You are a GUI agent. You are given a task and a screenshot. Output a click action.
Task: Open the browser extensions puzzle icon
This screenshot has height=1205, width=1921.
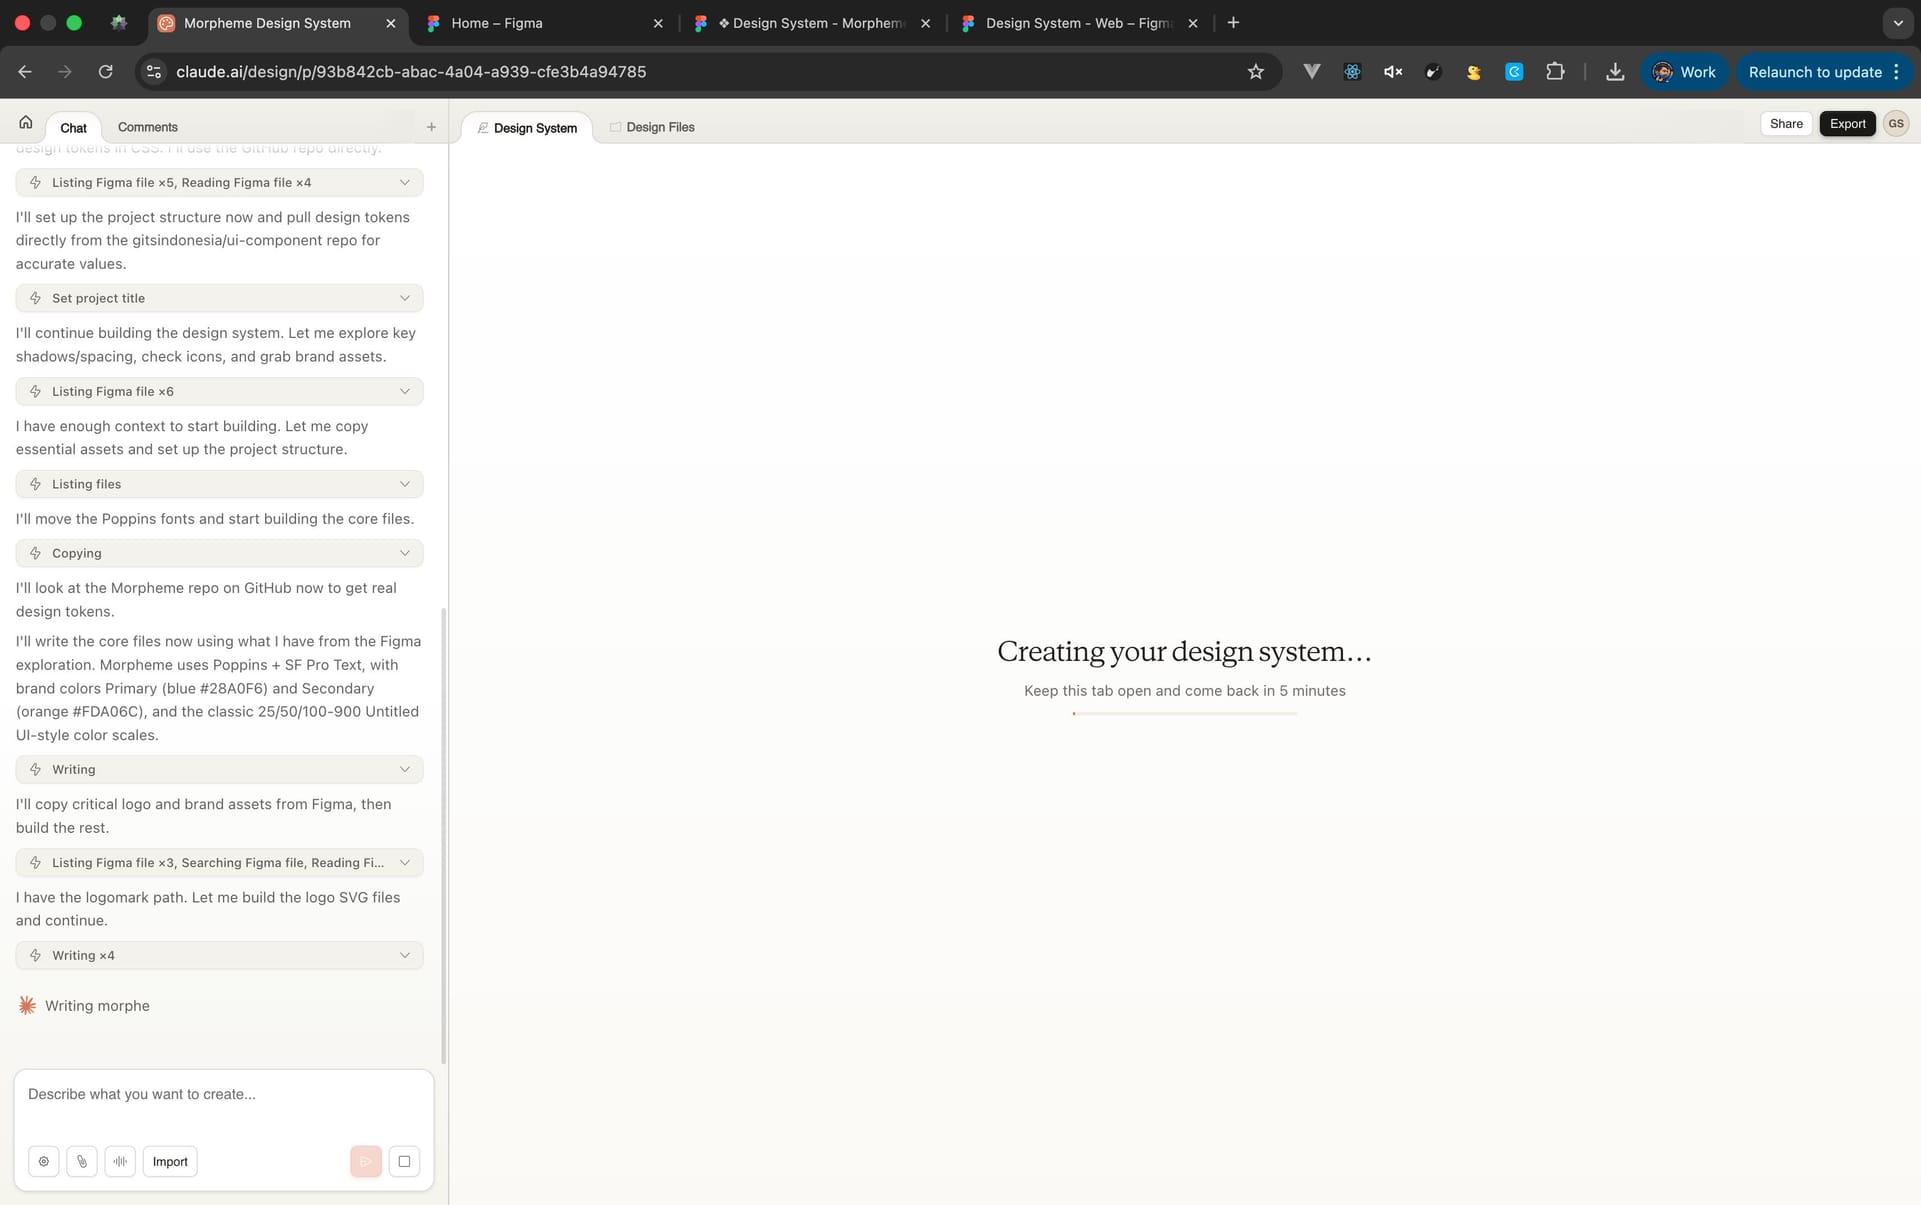(1555, 72)
